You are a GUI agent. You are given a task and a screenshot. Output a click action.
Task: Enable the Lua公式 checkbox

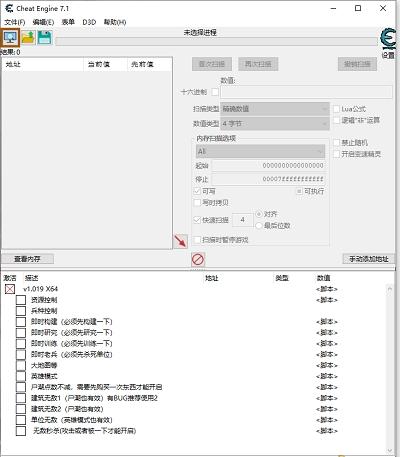(337, 109)
